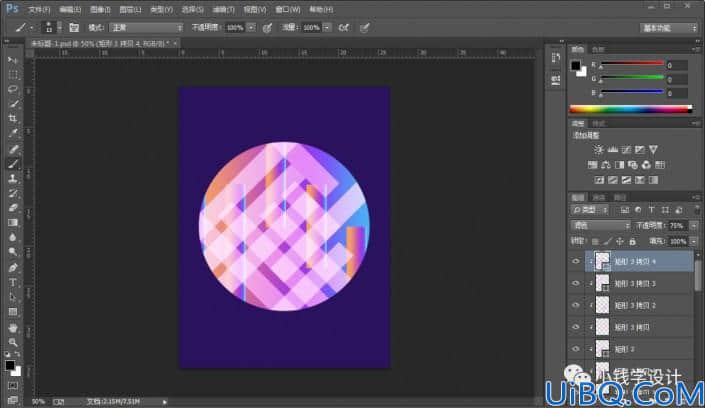Lock layer position
705x408 pixels.
pyautogui.click(x=620, y=242)
